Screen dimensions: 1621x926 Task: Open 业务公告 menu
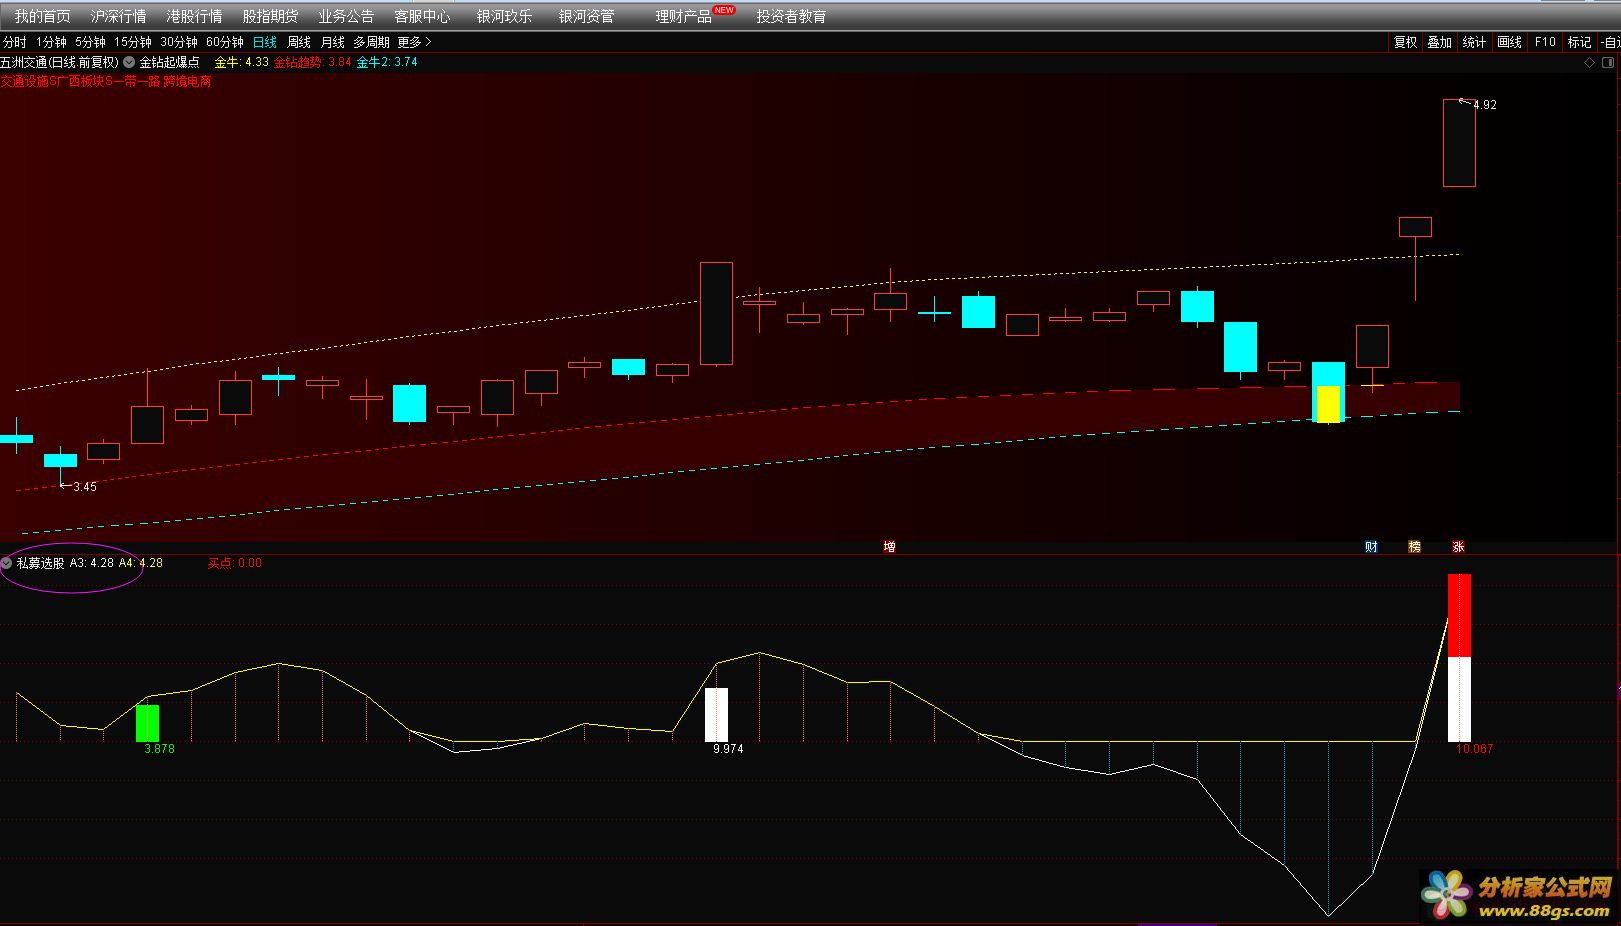[346, 16]
